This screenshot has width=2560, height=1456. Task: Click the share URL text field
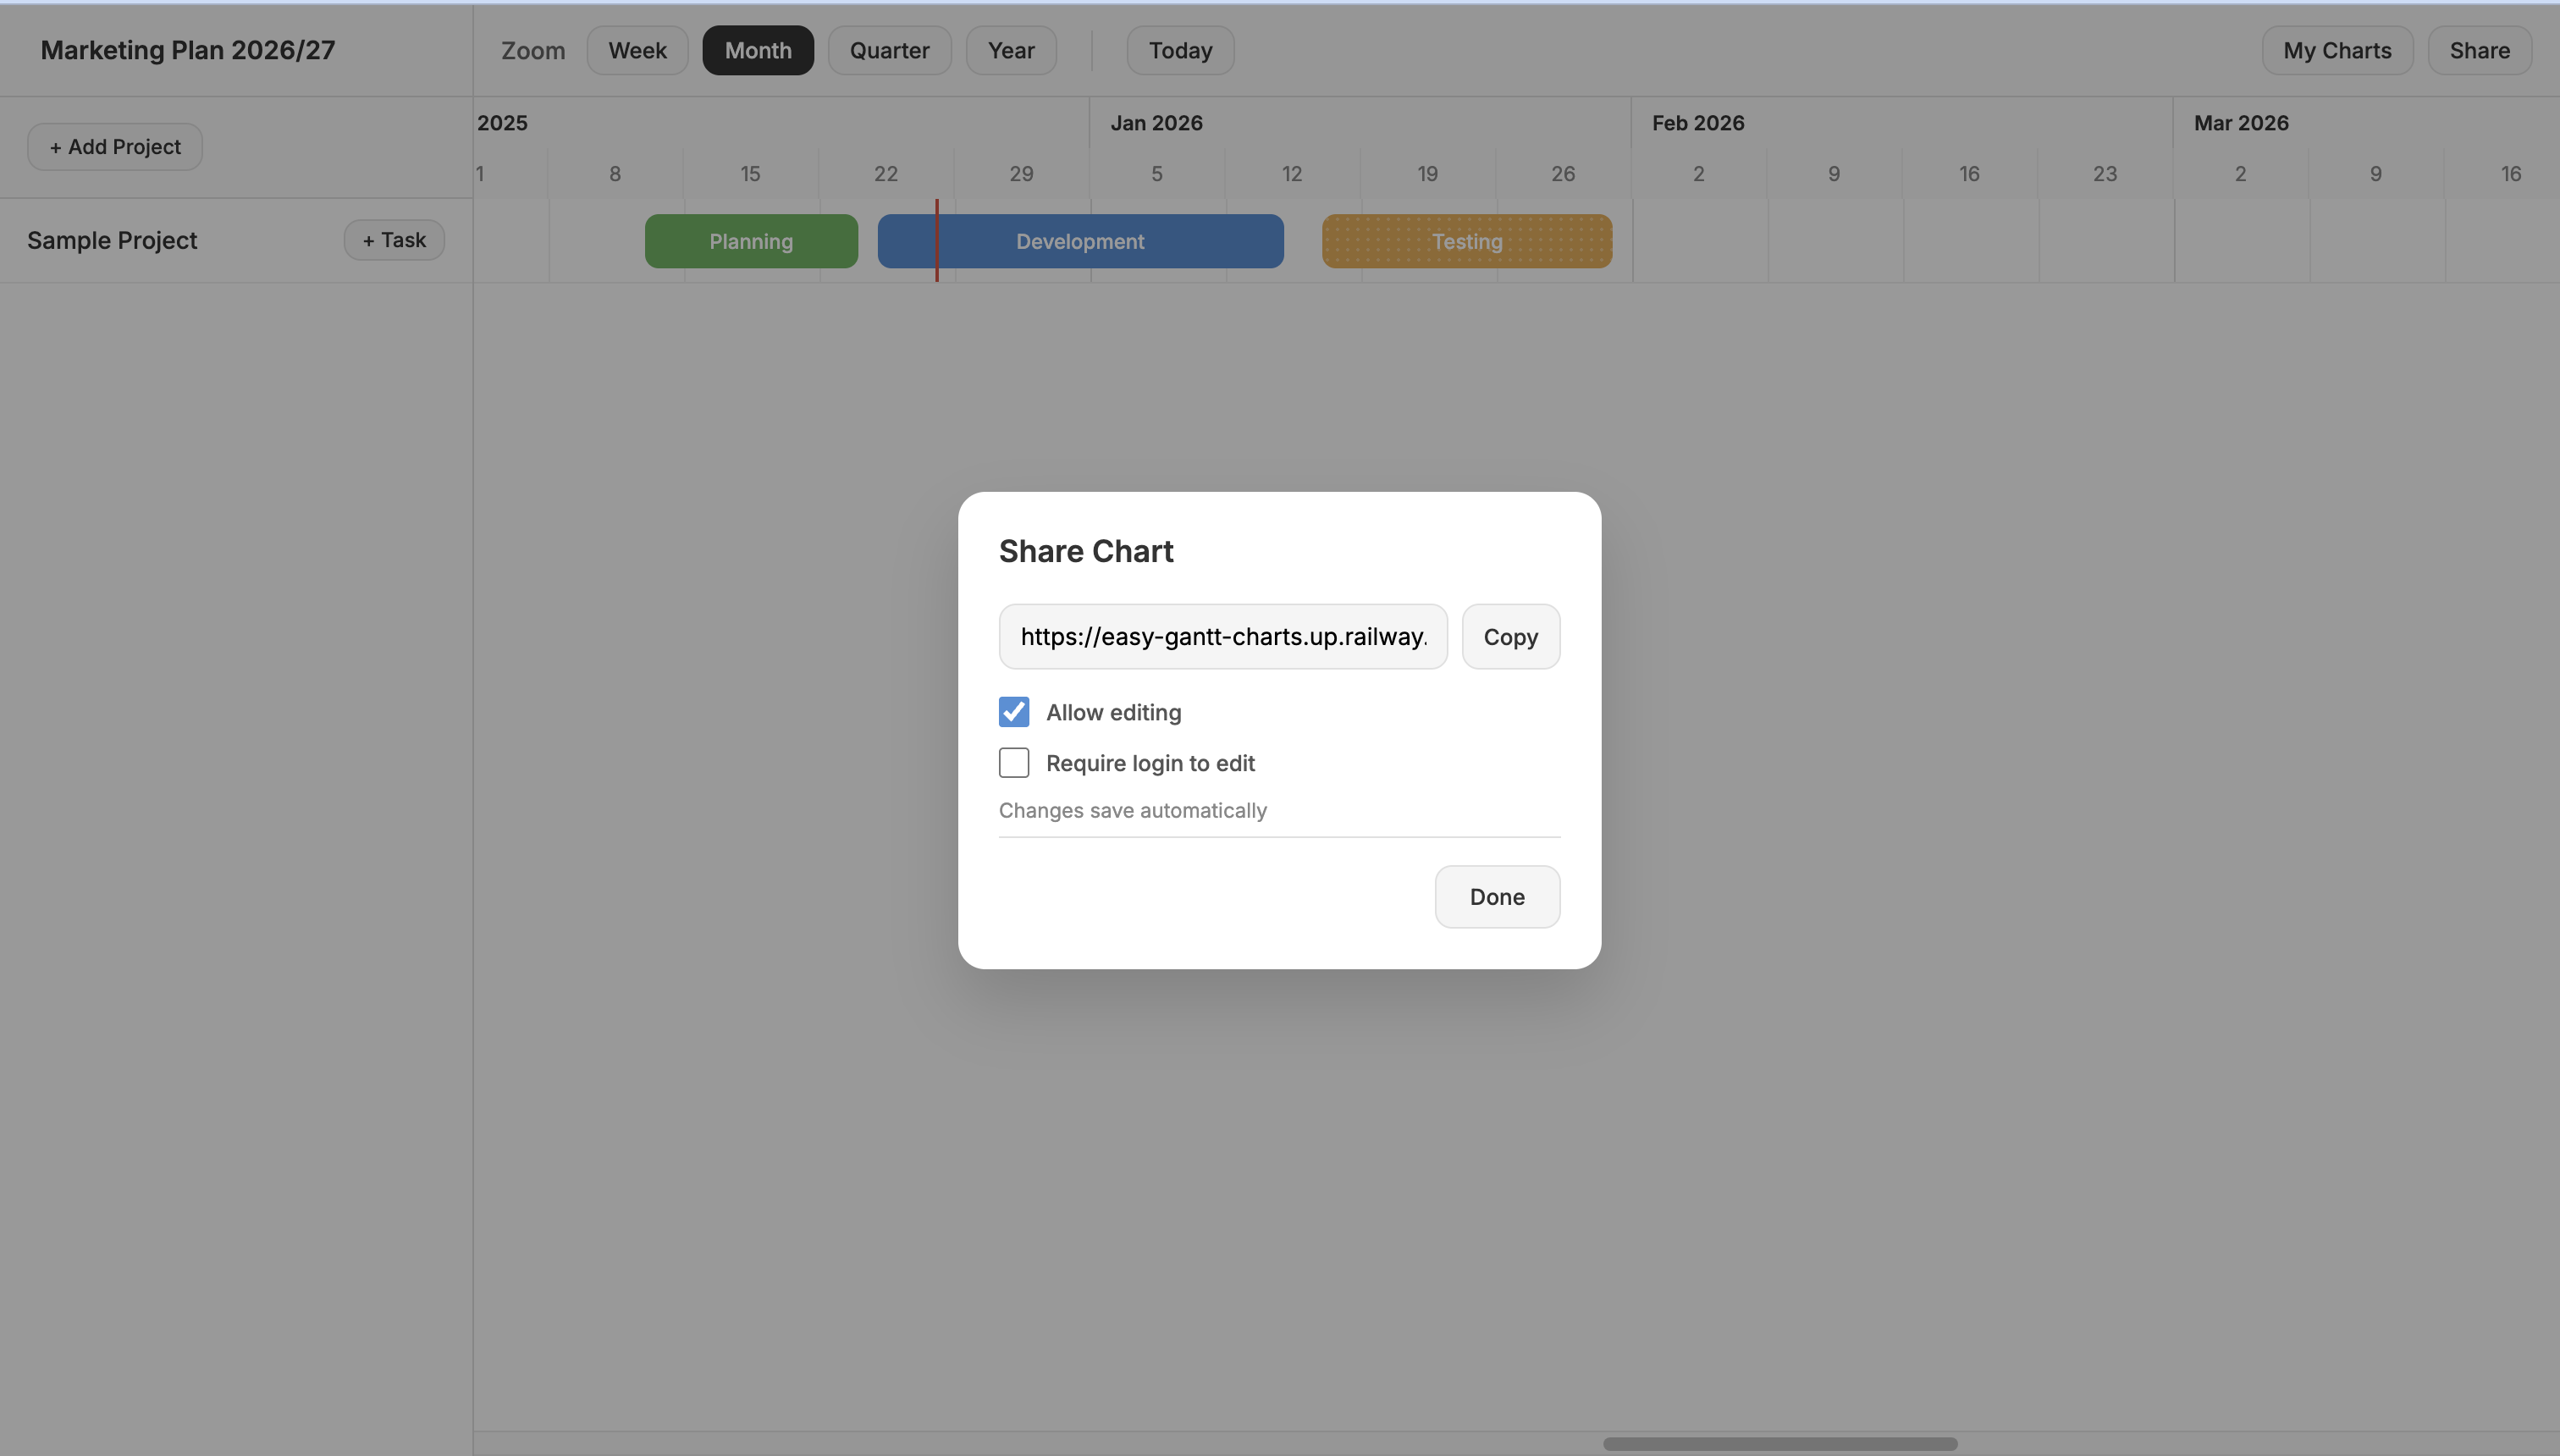[x=1222, y=637]
